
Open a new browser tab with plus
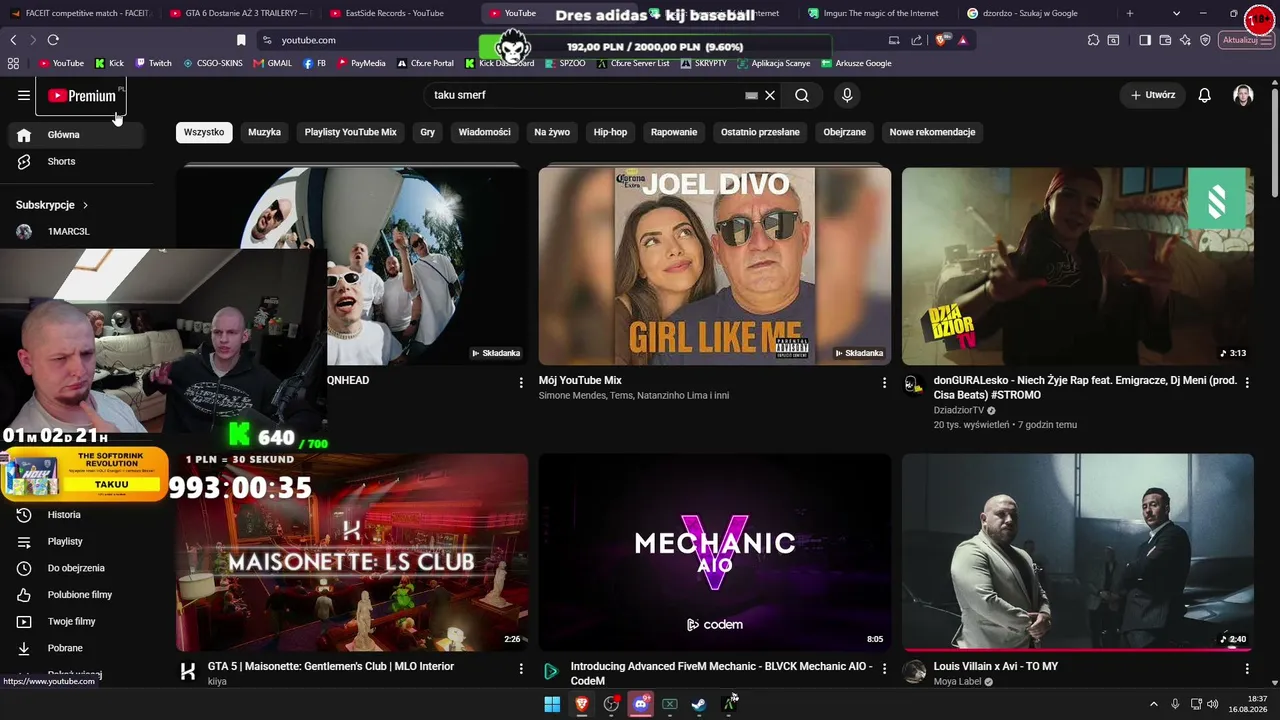click(x=1130, y=14)
